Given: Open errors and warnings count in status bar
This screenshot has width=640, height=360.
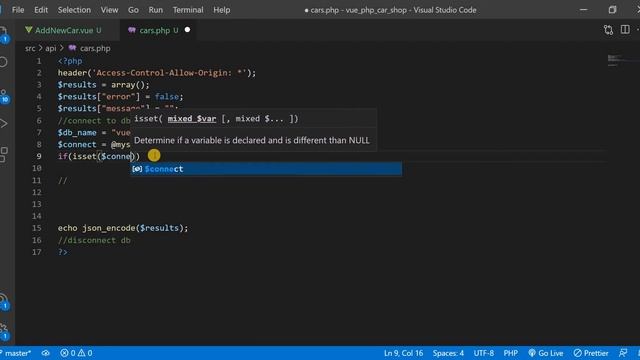Looking at the screenshot, I should click(x=76, y=353).
